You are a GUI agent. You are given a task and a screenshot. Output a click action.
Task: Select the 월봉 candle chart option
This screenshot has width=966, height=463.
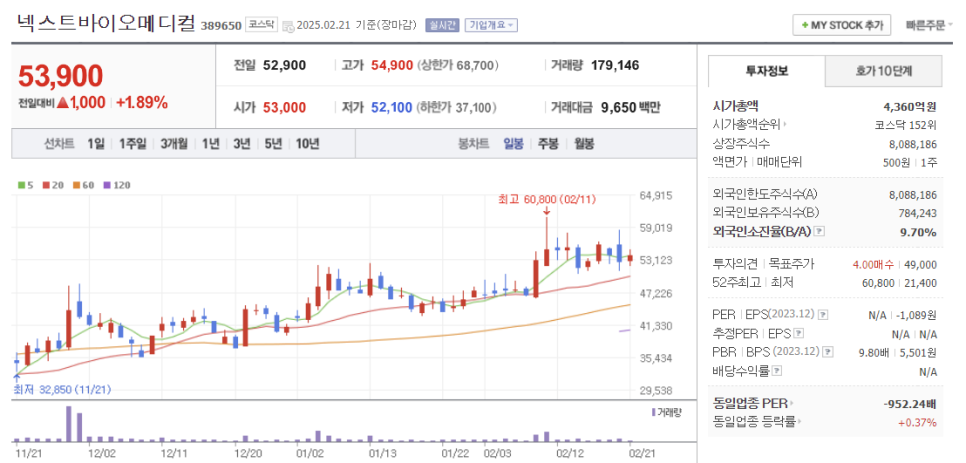pos(584,144)
